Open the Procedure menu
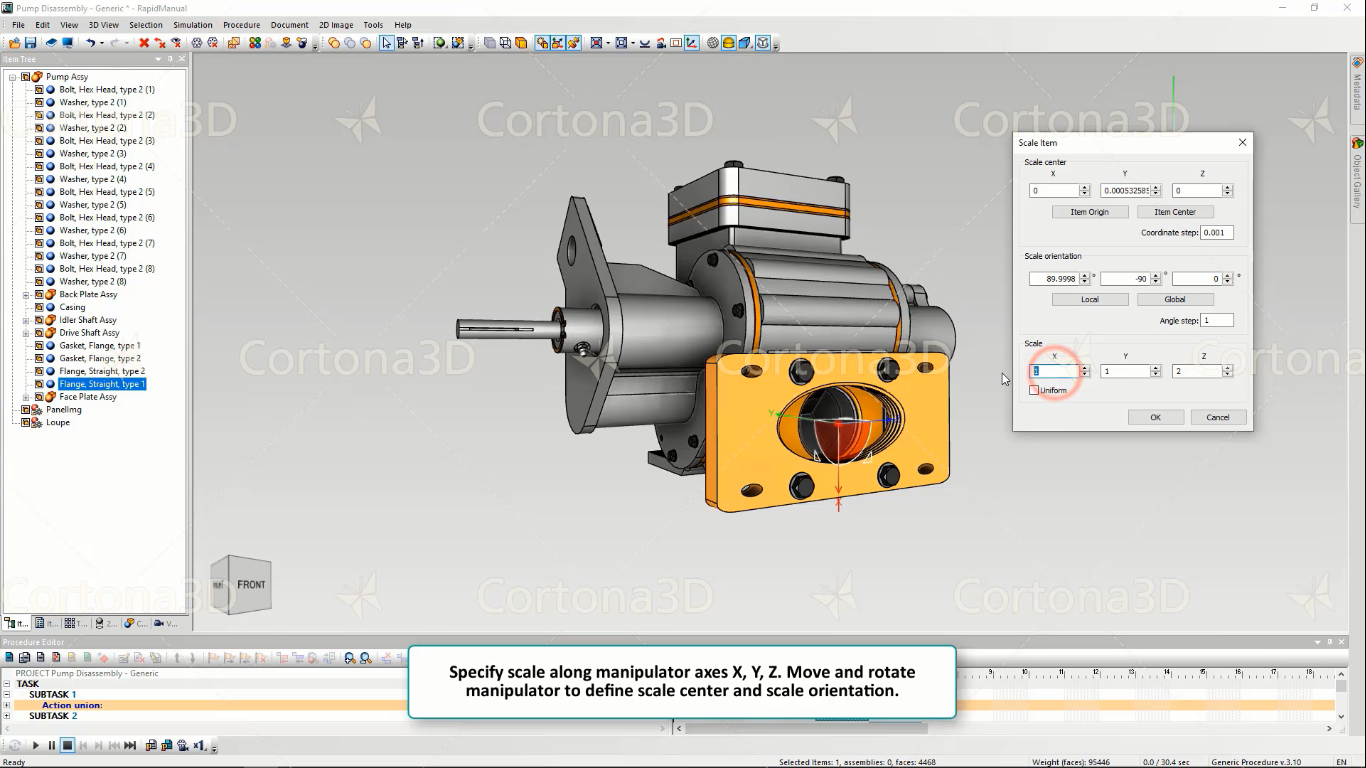 point(241,25)
